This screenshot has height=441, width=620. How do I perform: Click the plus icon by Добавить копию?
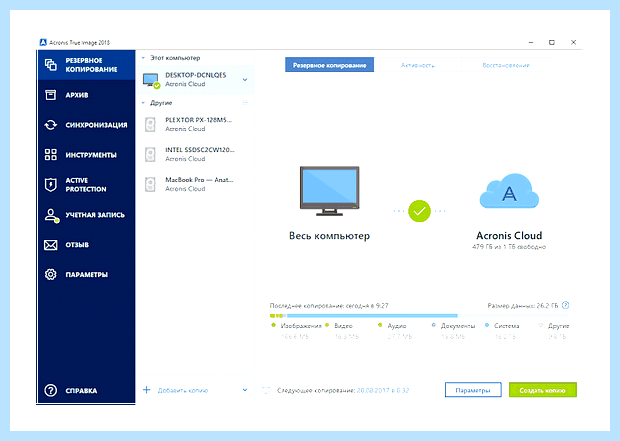(x=146, y=390)
